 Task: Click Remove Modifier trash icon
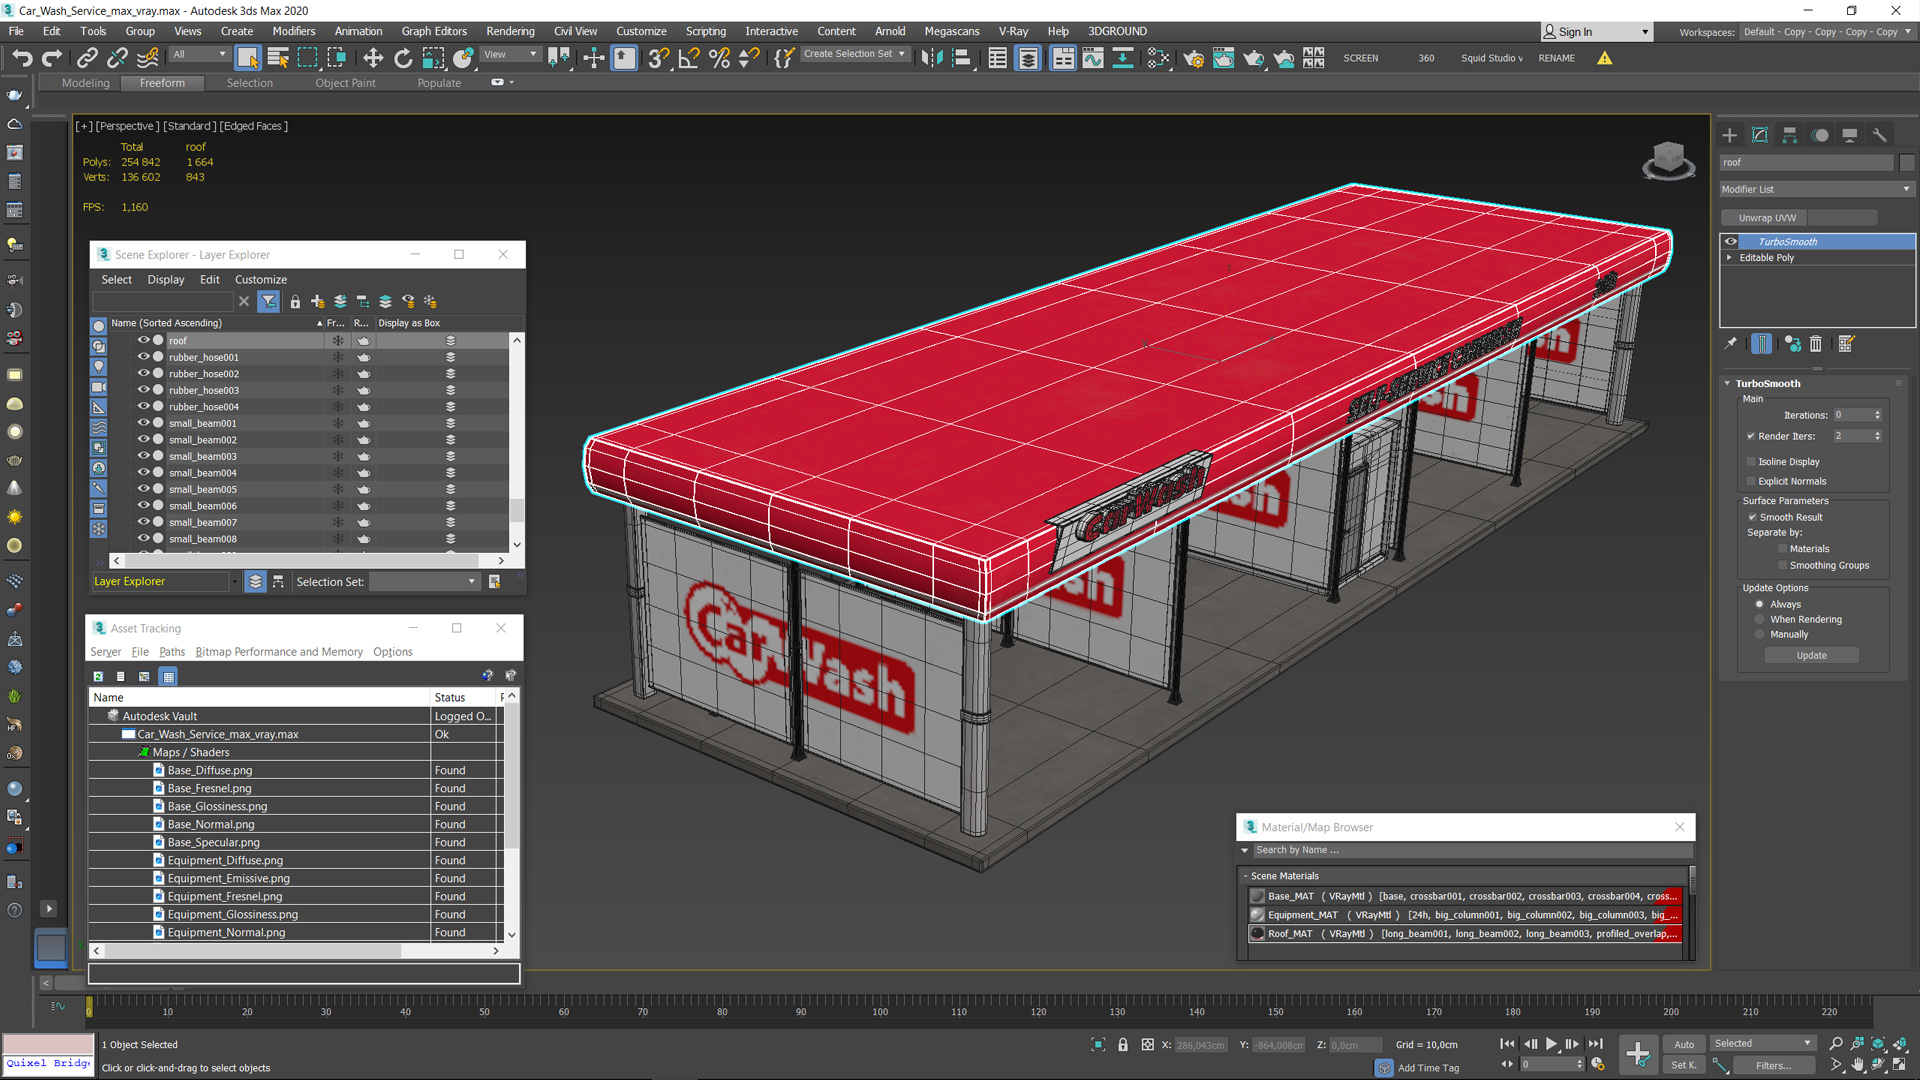tap(1816, 344)
